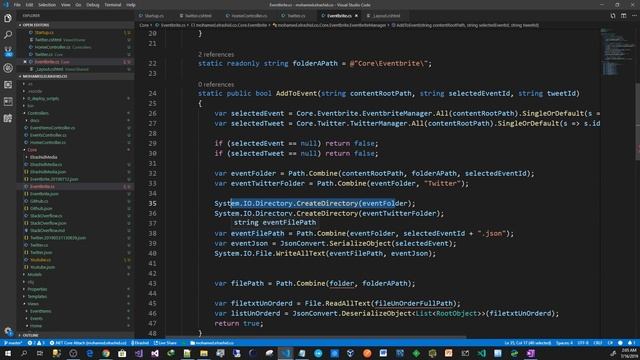Viewport: 640px width, 360px height.
Task: Expand the obj folder
Action: coord(31,282)
